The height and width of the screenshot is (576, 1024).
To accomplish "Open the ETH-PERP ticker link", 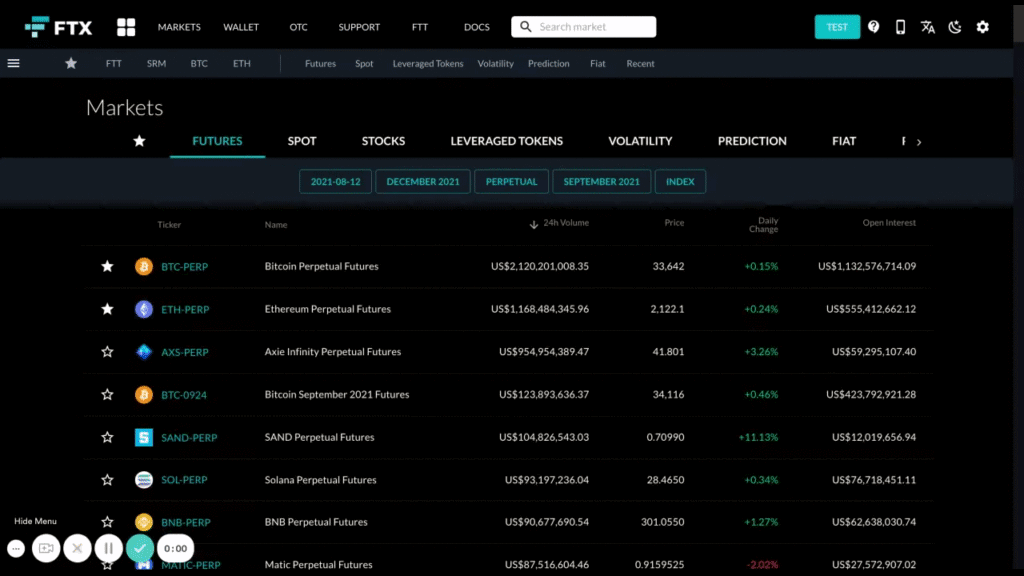I will coord(185,310).
